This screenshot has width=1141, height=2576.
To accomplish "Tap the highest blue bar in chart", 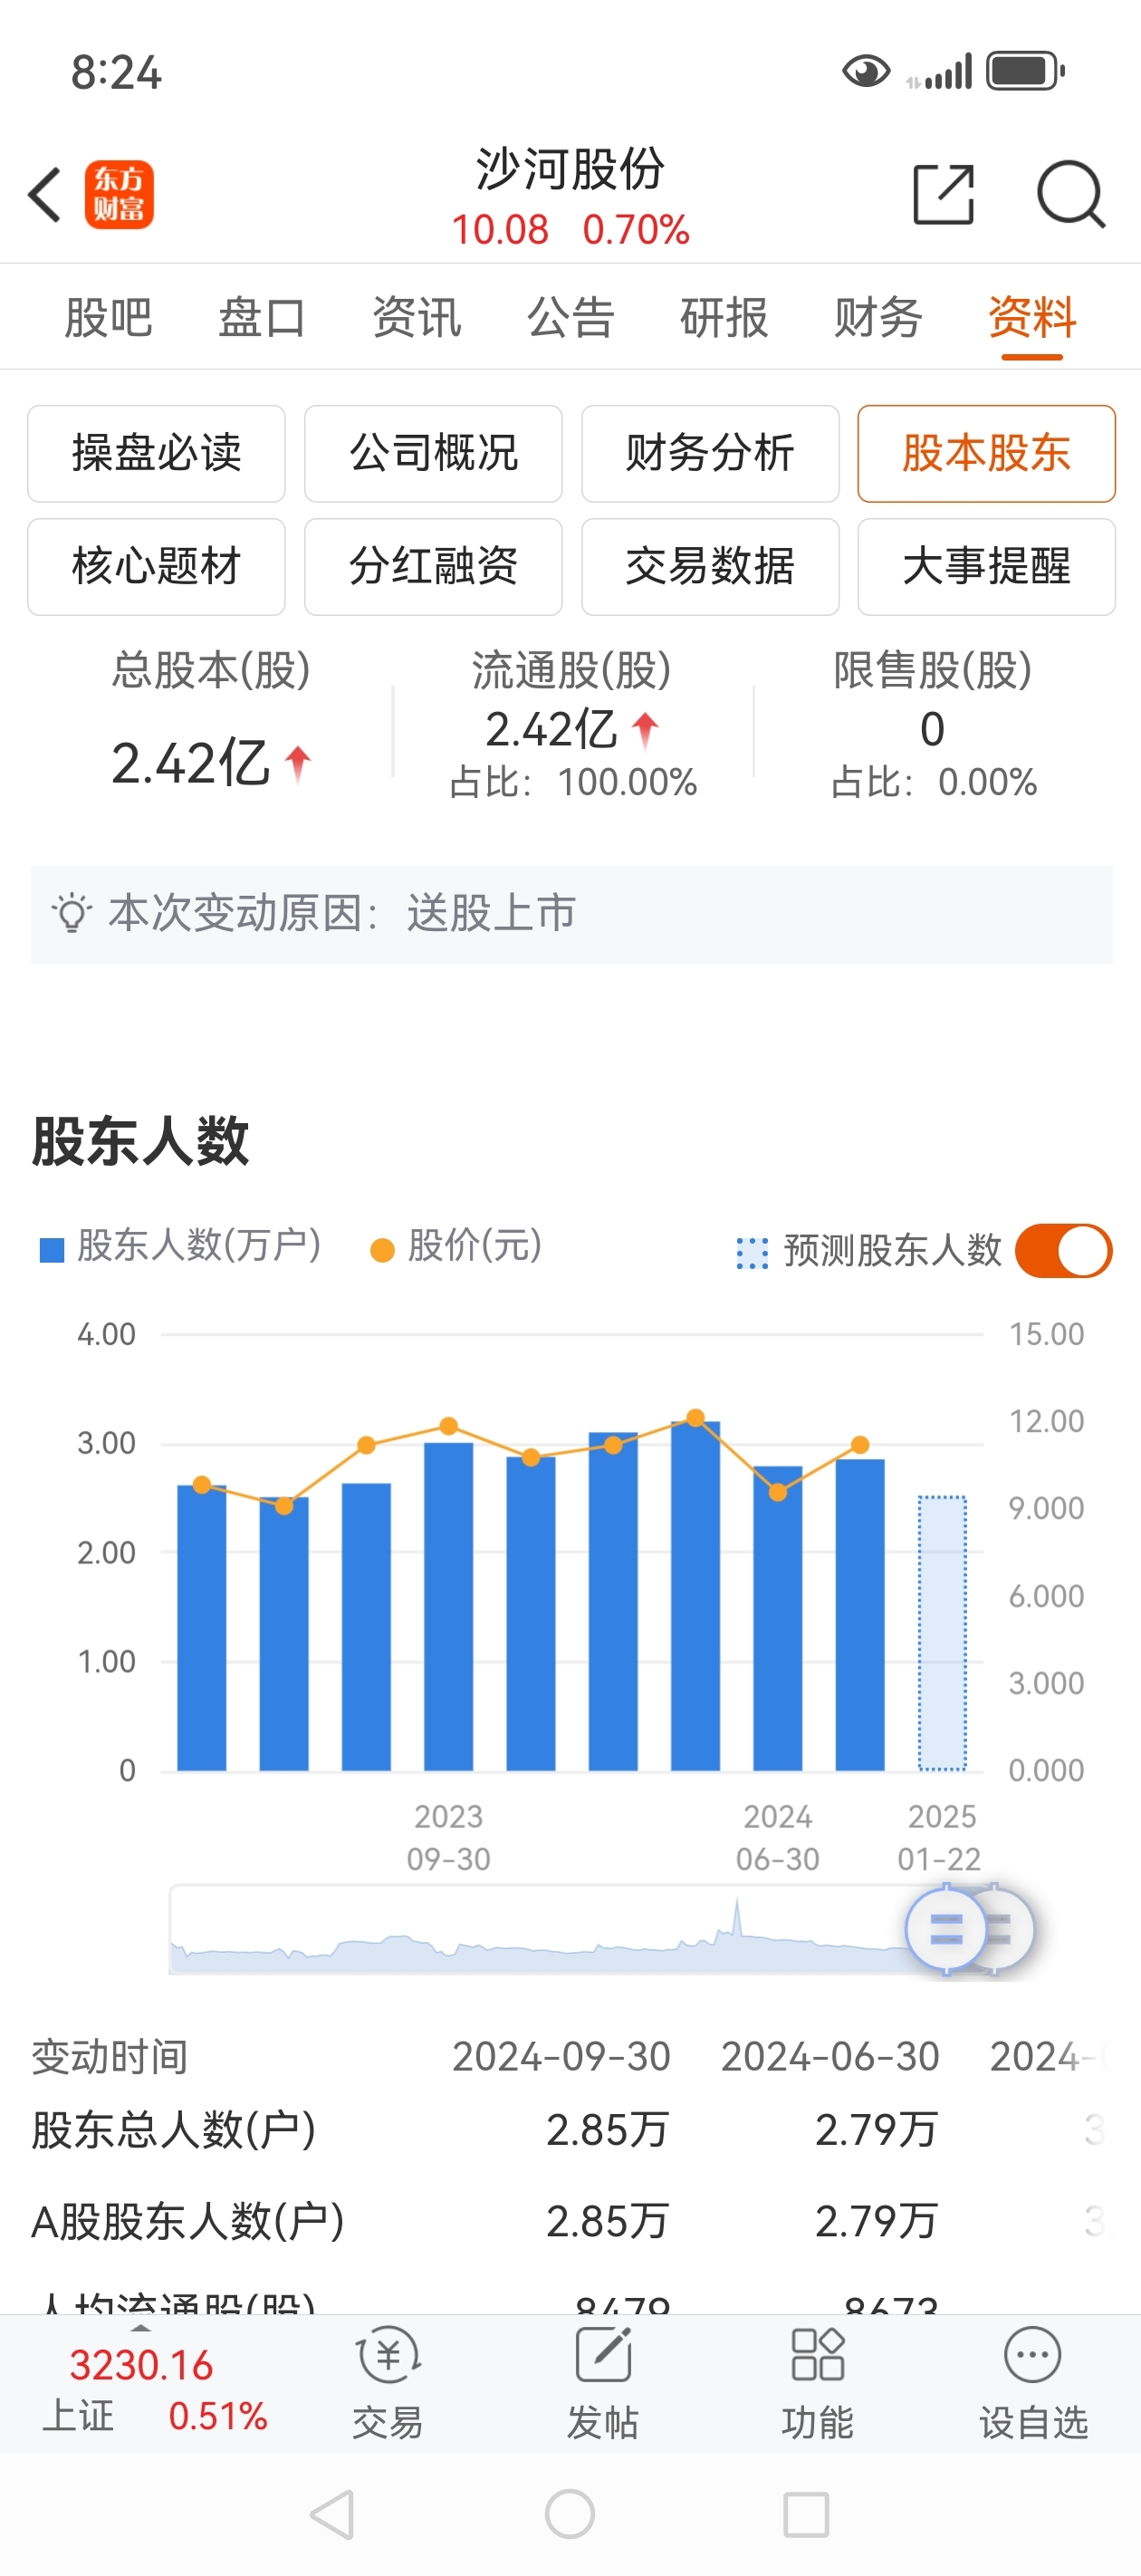I will tap(695, 1595).
